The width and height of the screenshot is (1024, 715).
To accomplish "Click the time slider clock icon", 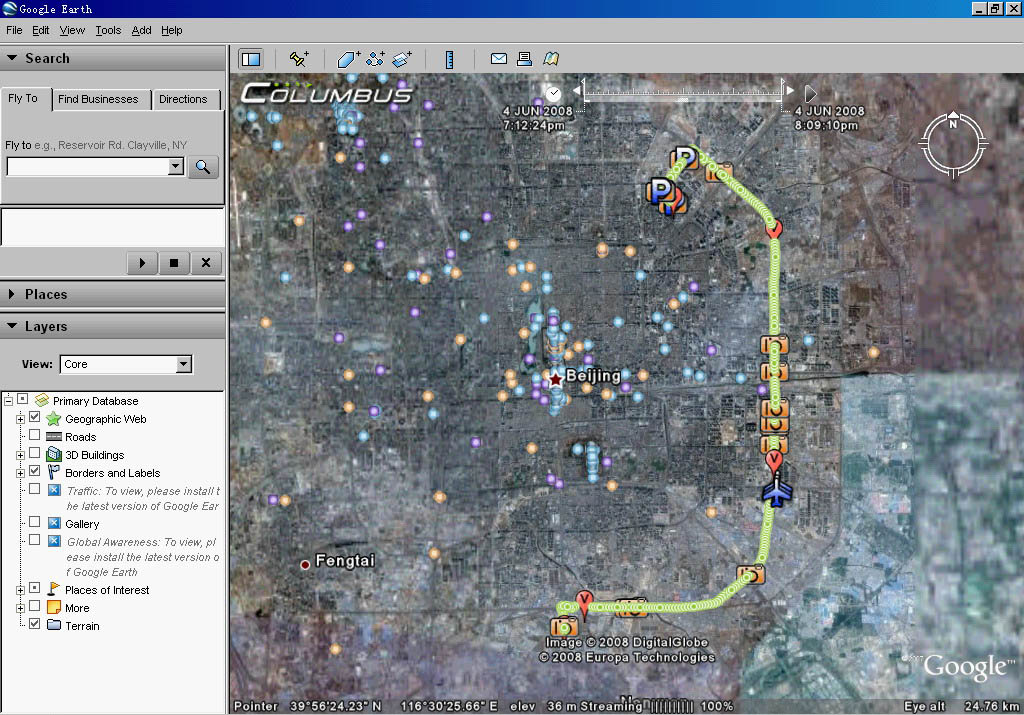I will [554, 93].
